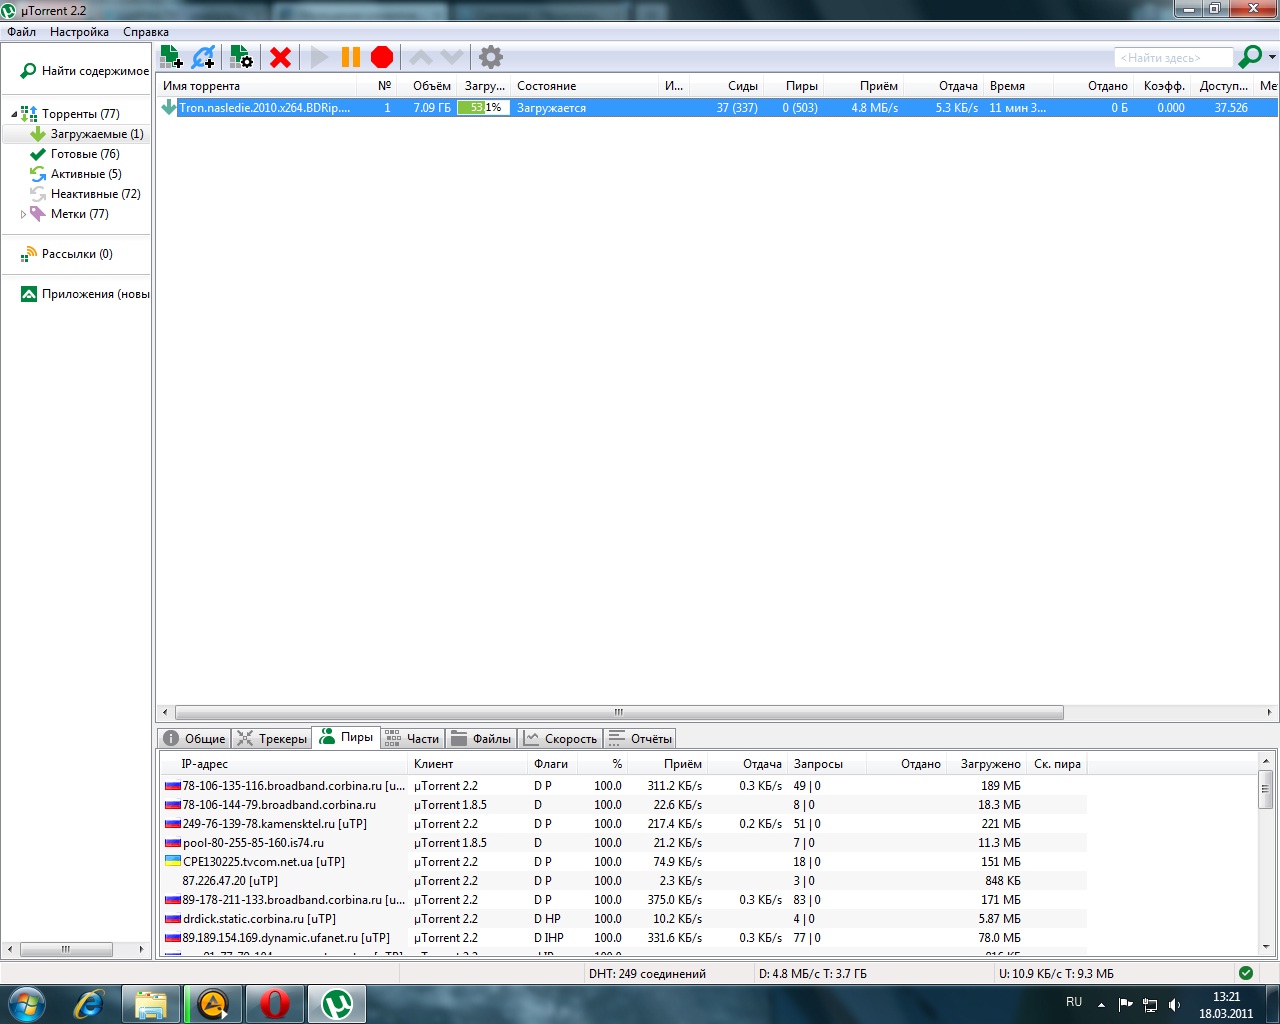Switch to the Общие tab
Viewport: 1280px width, 1024px height.
(x=195, y=739)
